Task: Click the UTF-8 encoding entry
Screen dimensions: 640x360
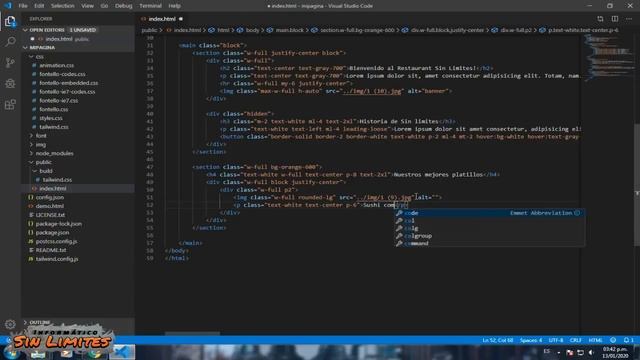Action: point(556,340)
